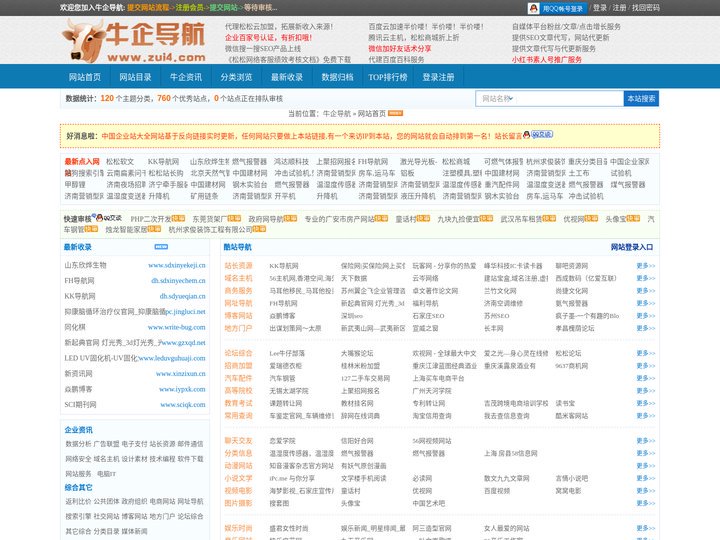Screen dimensions: 720x540
Task: Open the 聊天交友 category
Action: [x=238, y=441]
